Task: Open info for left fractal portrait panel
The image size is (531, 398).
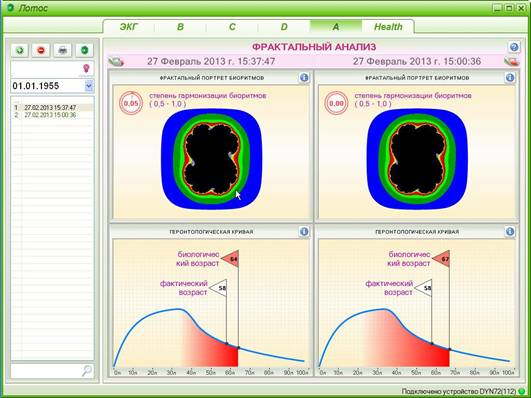Action: pos(304,78)
